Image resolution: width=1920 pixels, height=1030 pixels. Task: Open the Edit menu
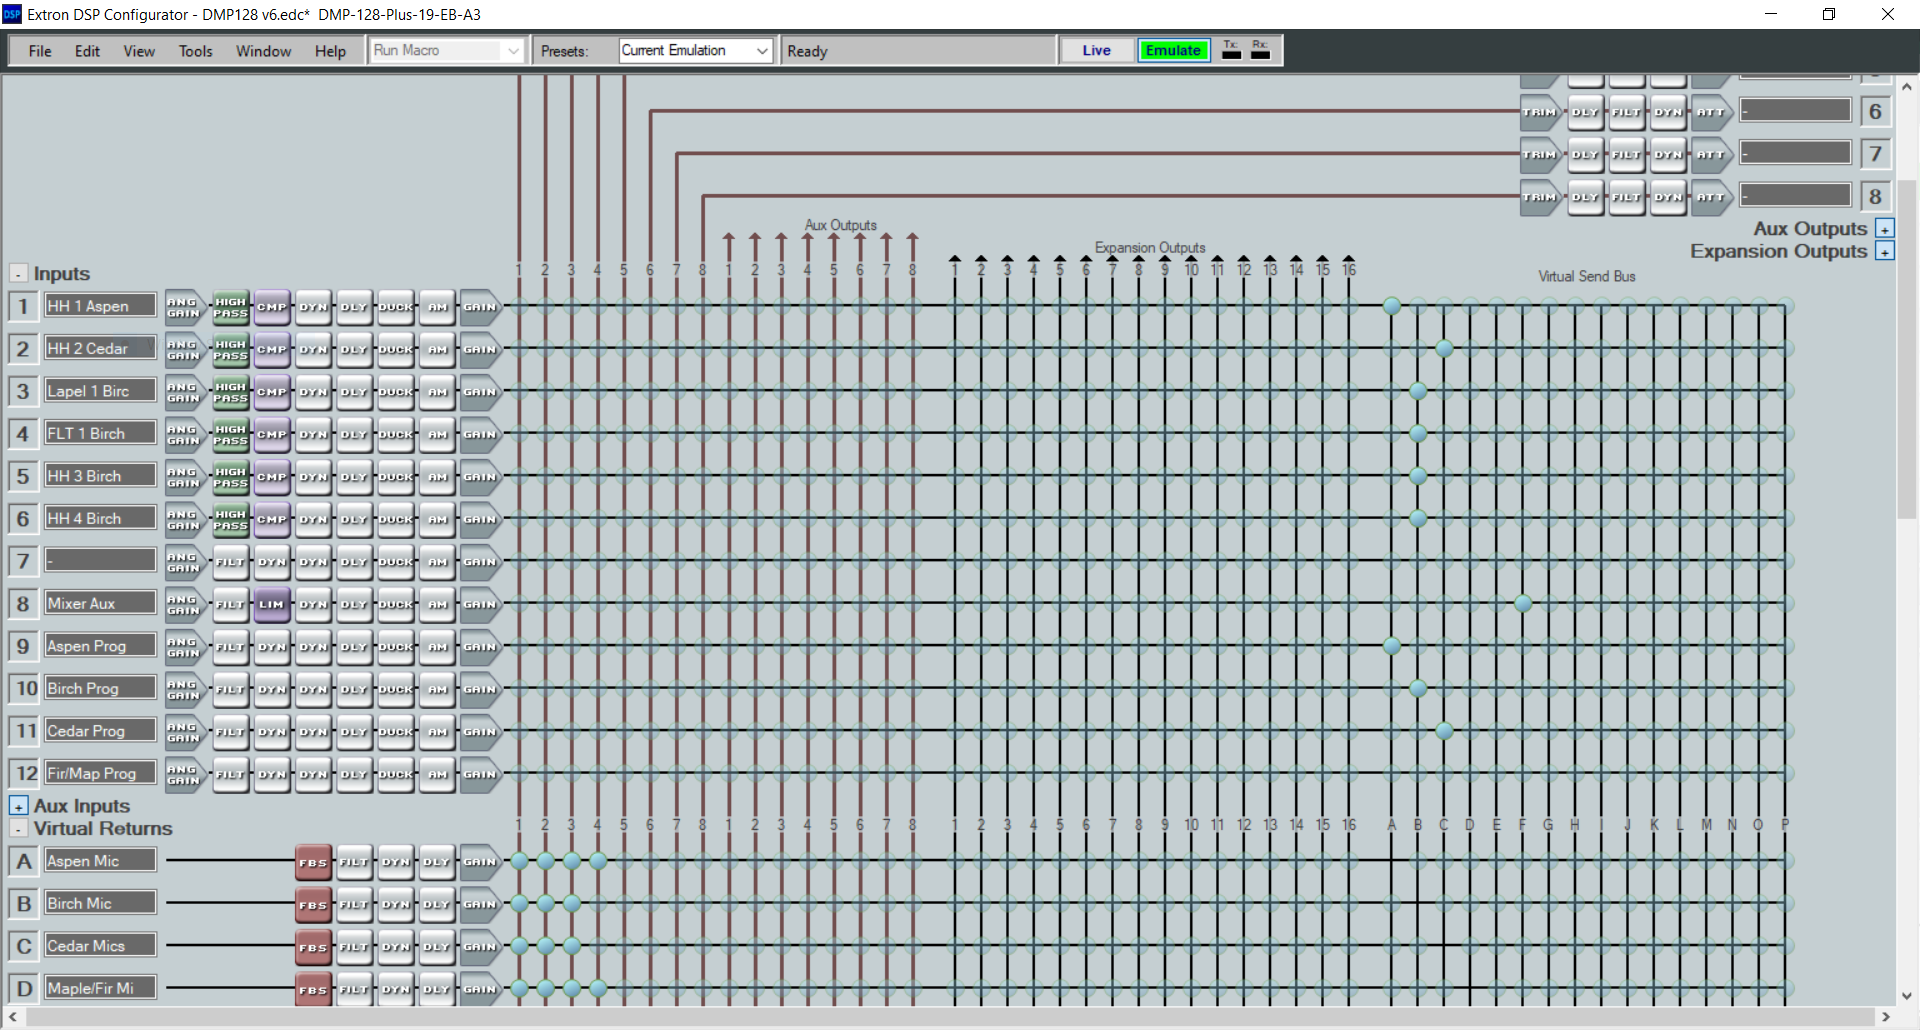coord(87,51)
